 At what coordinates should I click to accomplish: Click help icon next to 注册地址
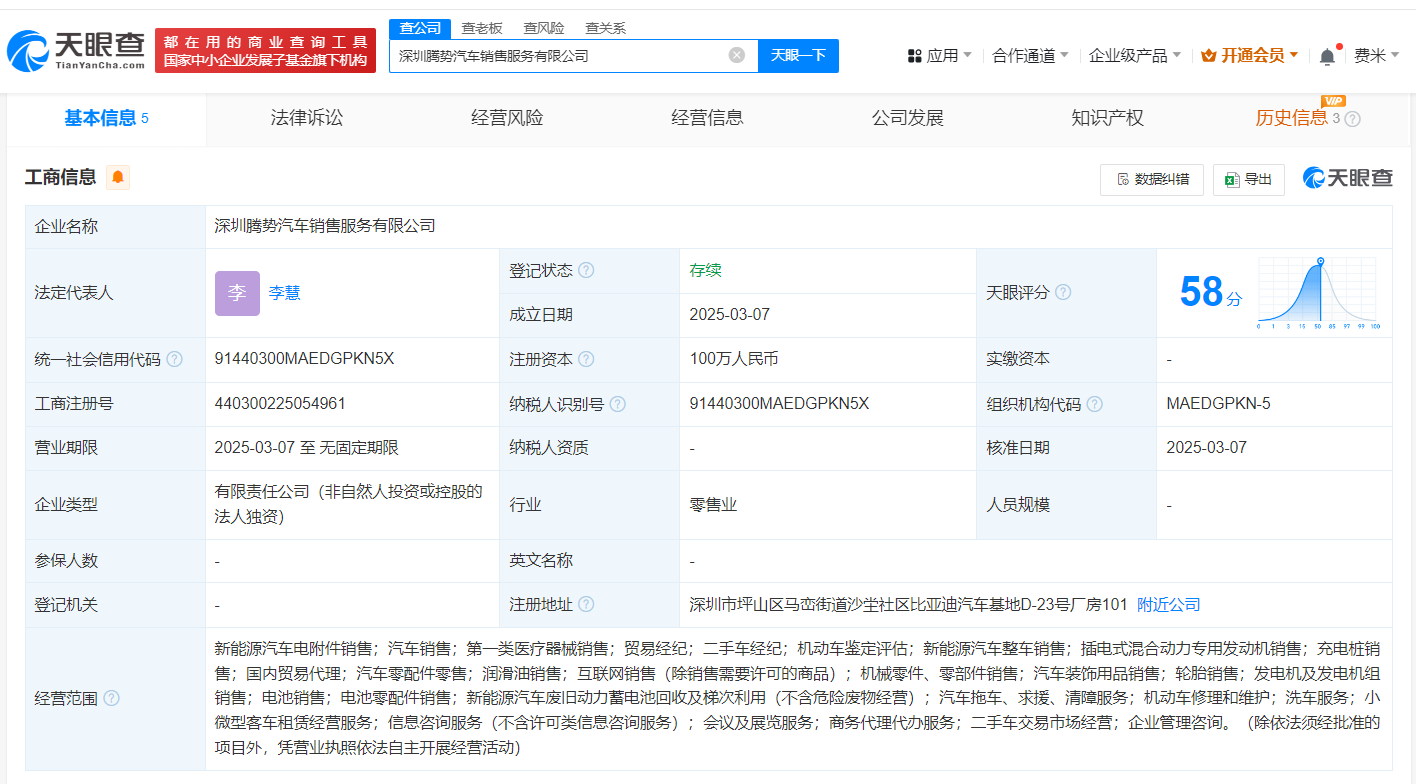point(586,604)
